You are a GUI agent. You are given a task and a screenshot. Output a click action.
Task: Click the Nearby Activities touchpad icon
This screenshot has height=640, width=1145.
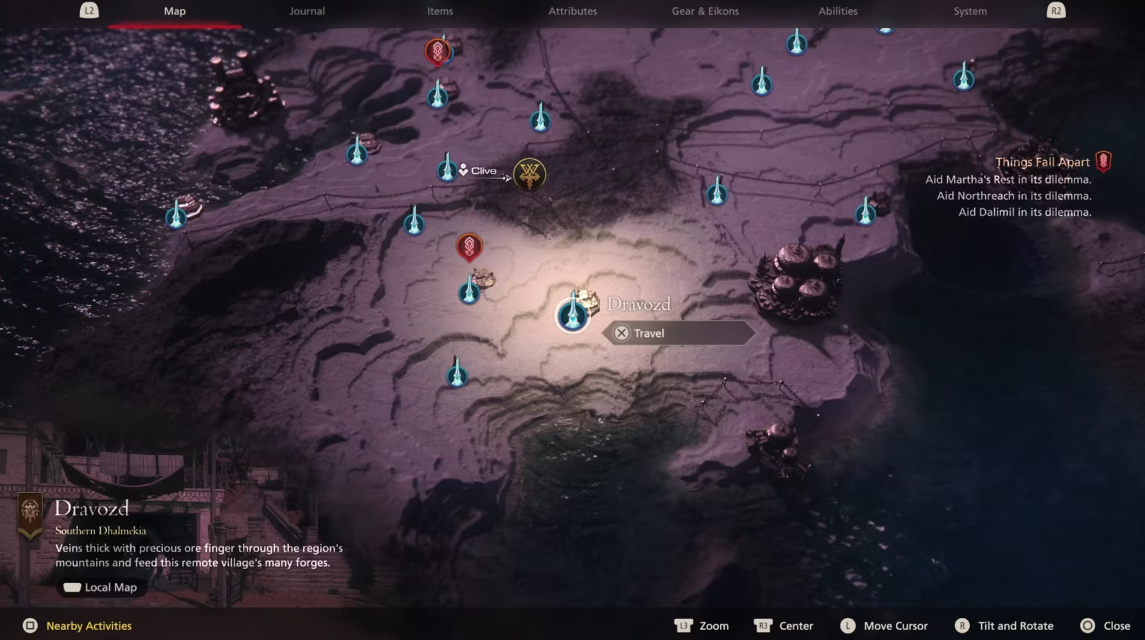[x=30, y=625]
